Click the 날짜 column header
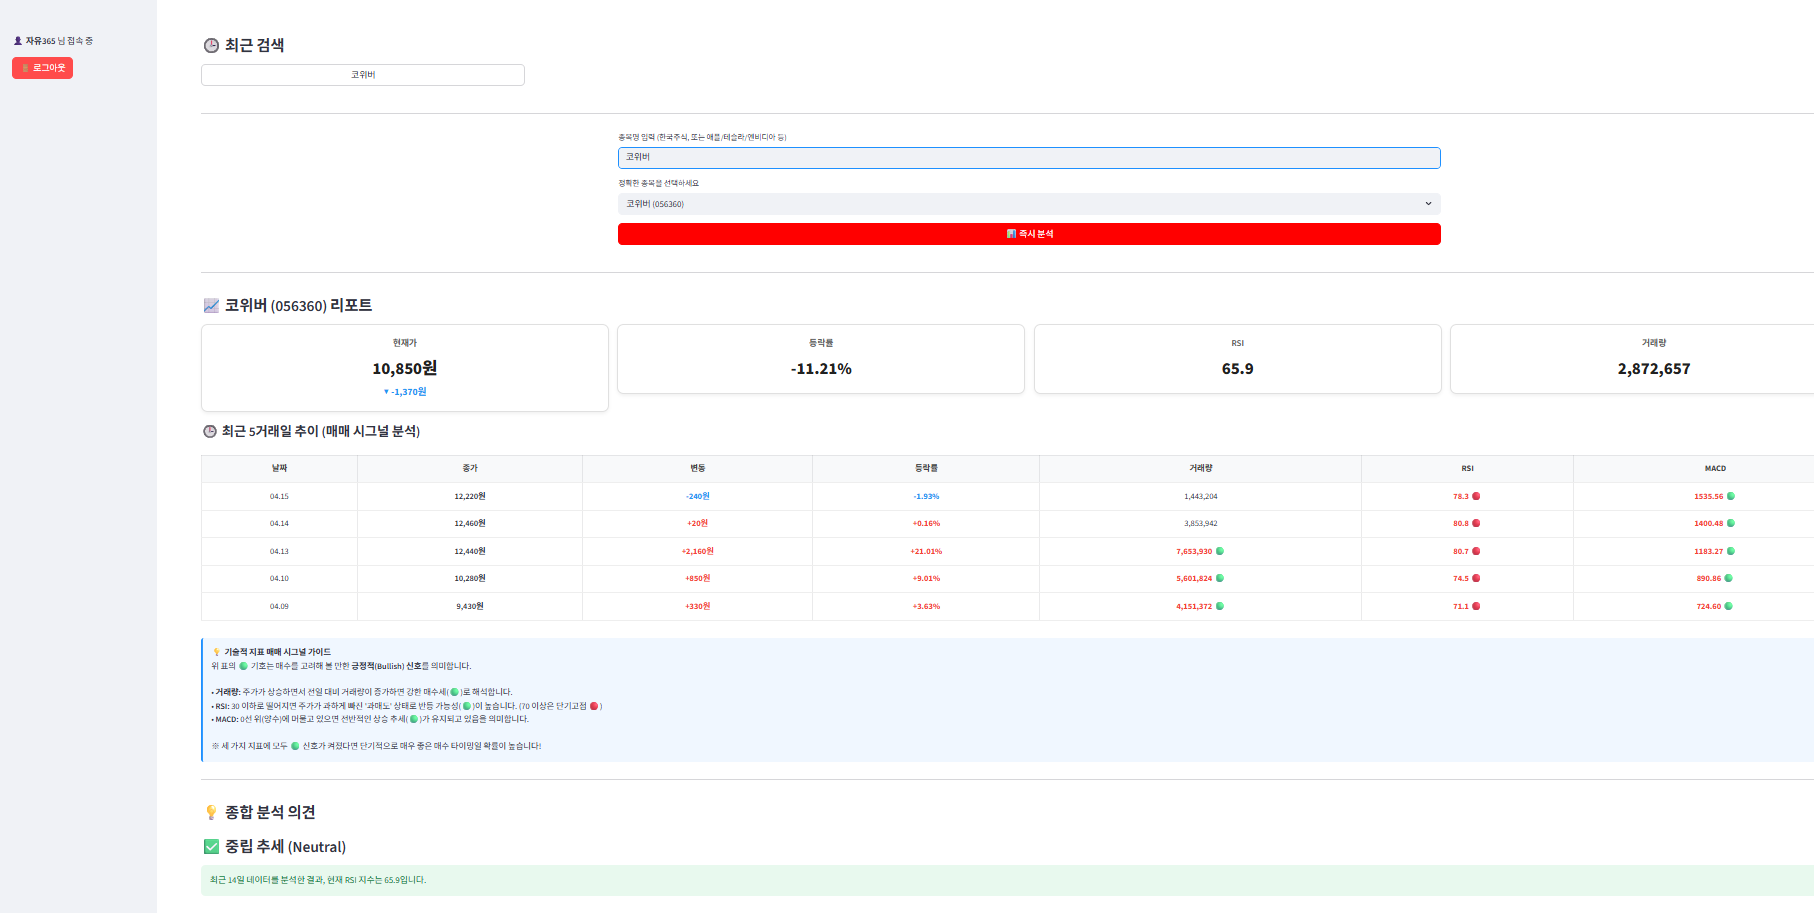The image size is (1814, 913). coord(279,468)
